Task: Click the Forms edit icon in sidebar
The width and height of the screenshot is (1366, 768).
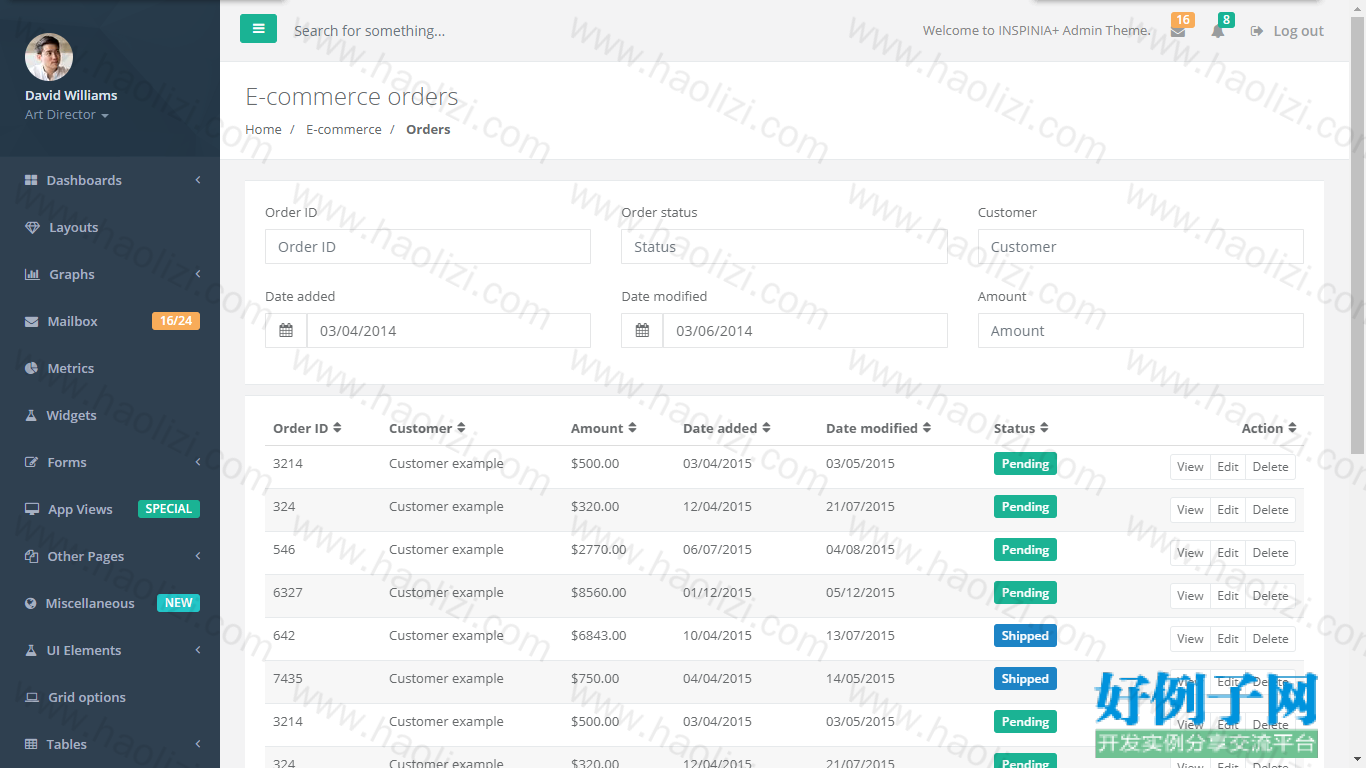Action: [x=31, y=462]
